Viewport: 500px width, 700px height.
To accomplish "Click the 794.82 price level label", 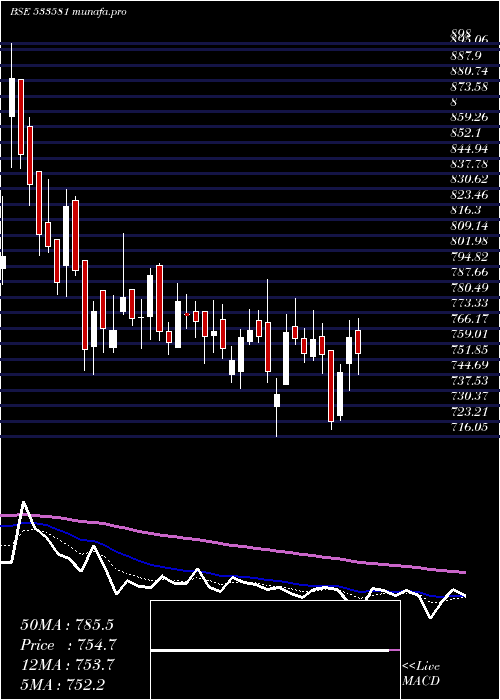I will click(x=469, y=257).
